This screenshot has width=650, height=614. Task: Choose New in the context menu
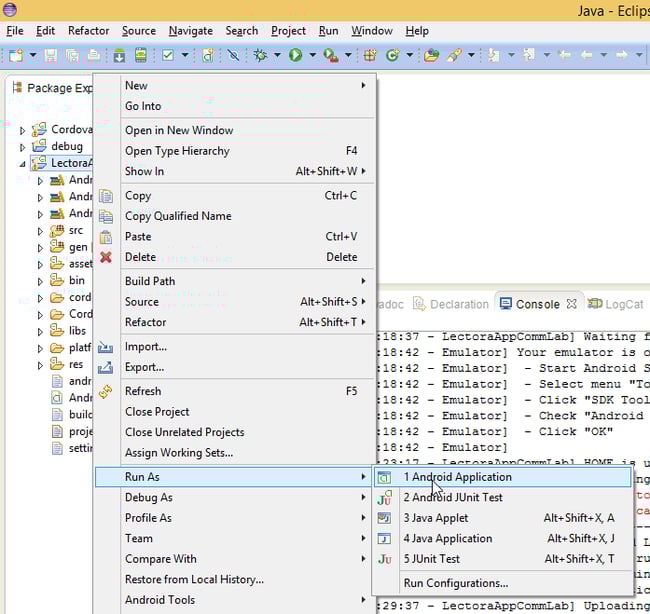(x=248, y=85)
